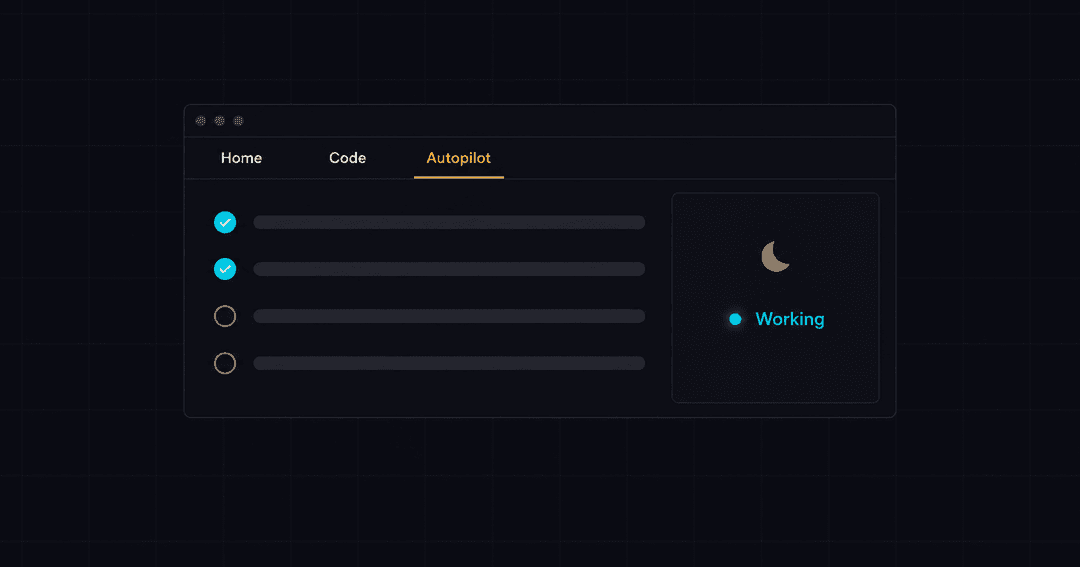Click the cyan status dot beside Working
The width and height of the screenshot is (1080, 567).
[x=735, y=319]
